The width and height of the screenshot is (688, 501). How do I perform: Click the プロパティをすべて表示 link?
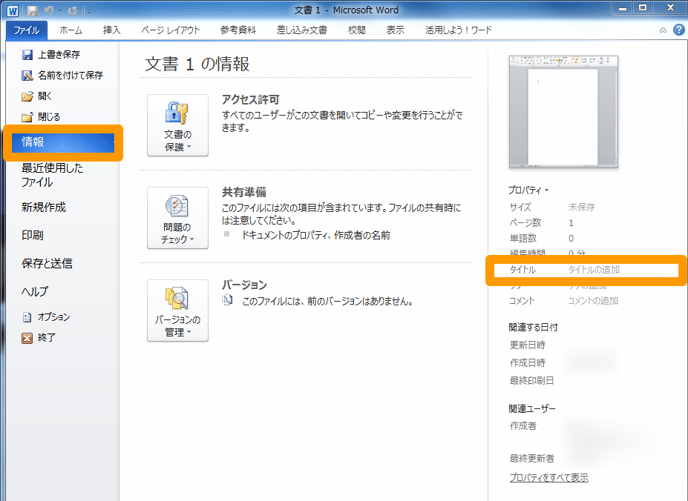click(x=549, y=478)
